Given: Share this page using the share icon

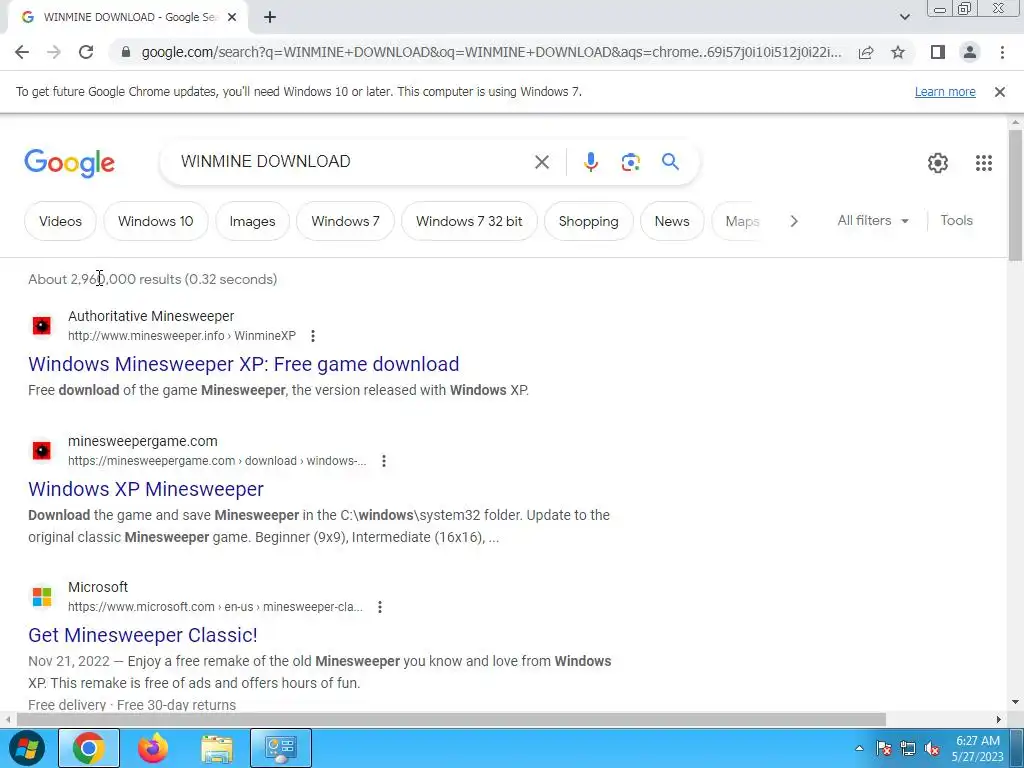Looking at the screenshot, I should pos(866,52).
